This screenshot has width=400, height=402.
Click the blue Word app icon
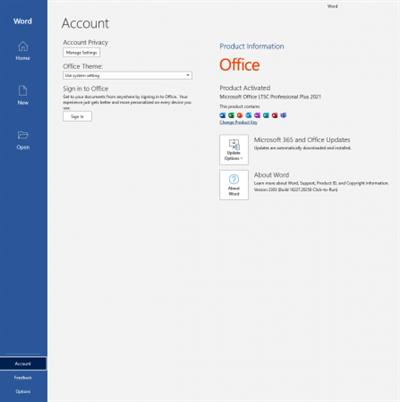click(222, 115)
